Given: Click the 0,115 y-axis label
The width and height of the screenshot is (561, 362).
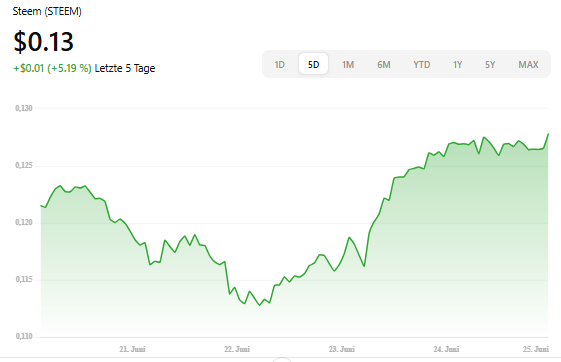Looking at the screenshot, I should point(24,279).
